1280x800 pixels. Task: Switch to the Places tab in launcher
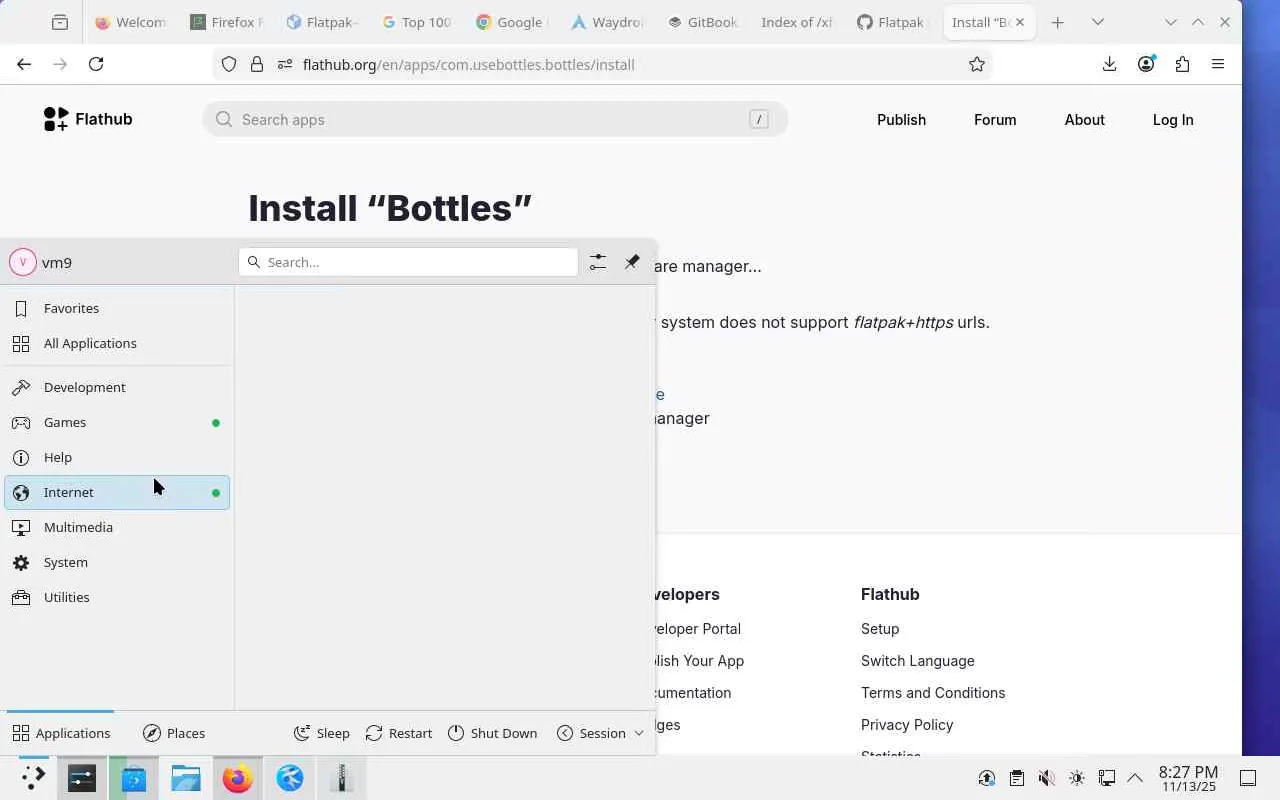tap(174, 733)
